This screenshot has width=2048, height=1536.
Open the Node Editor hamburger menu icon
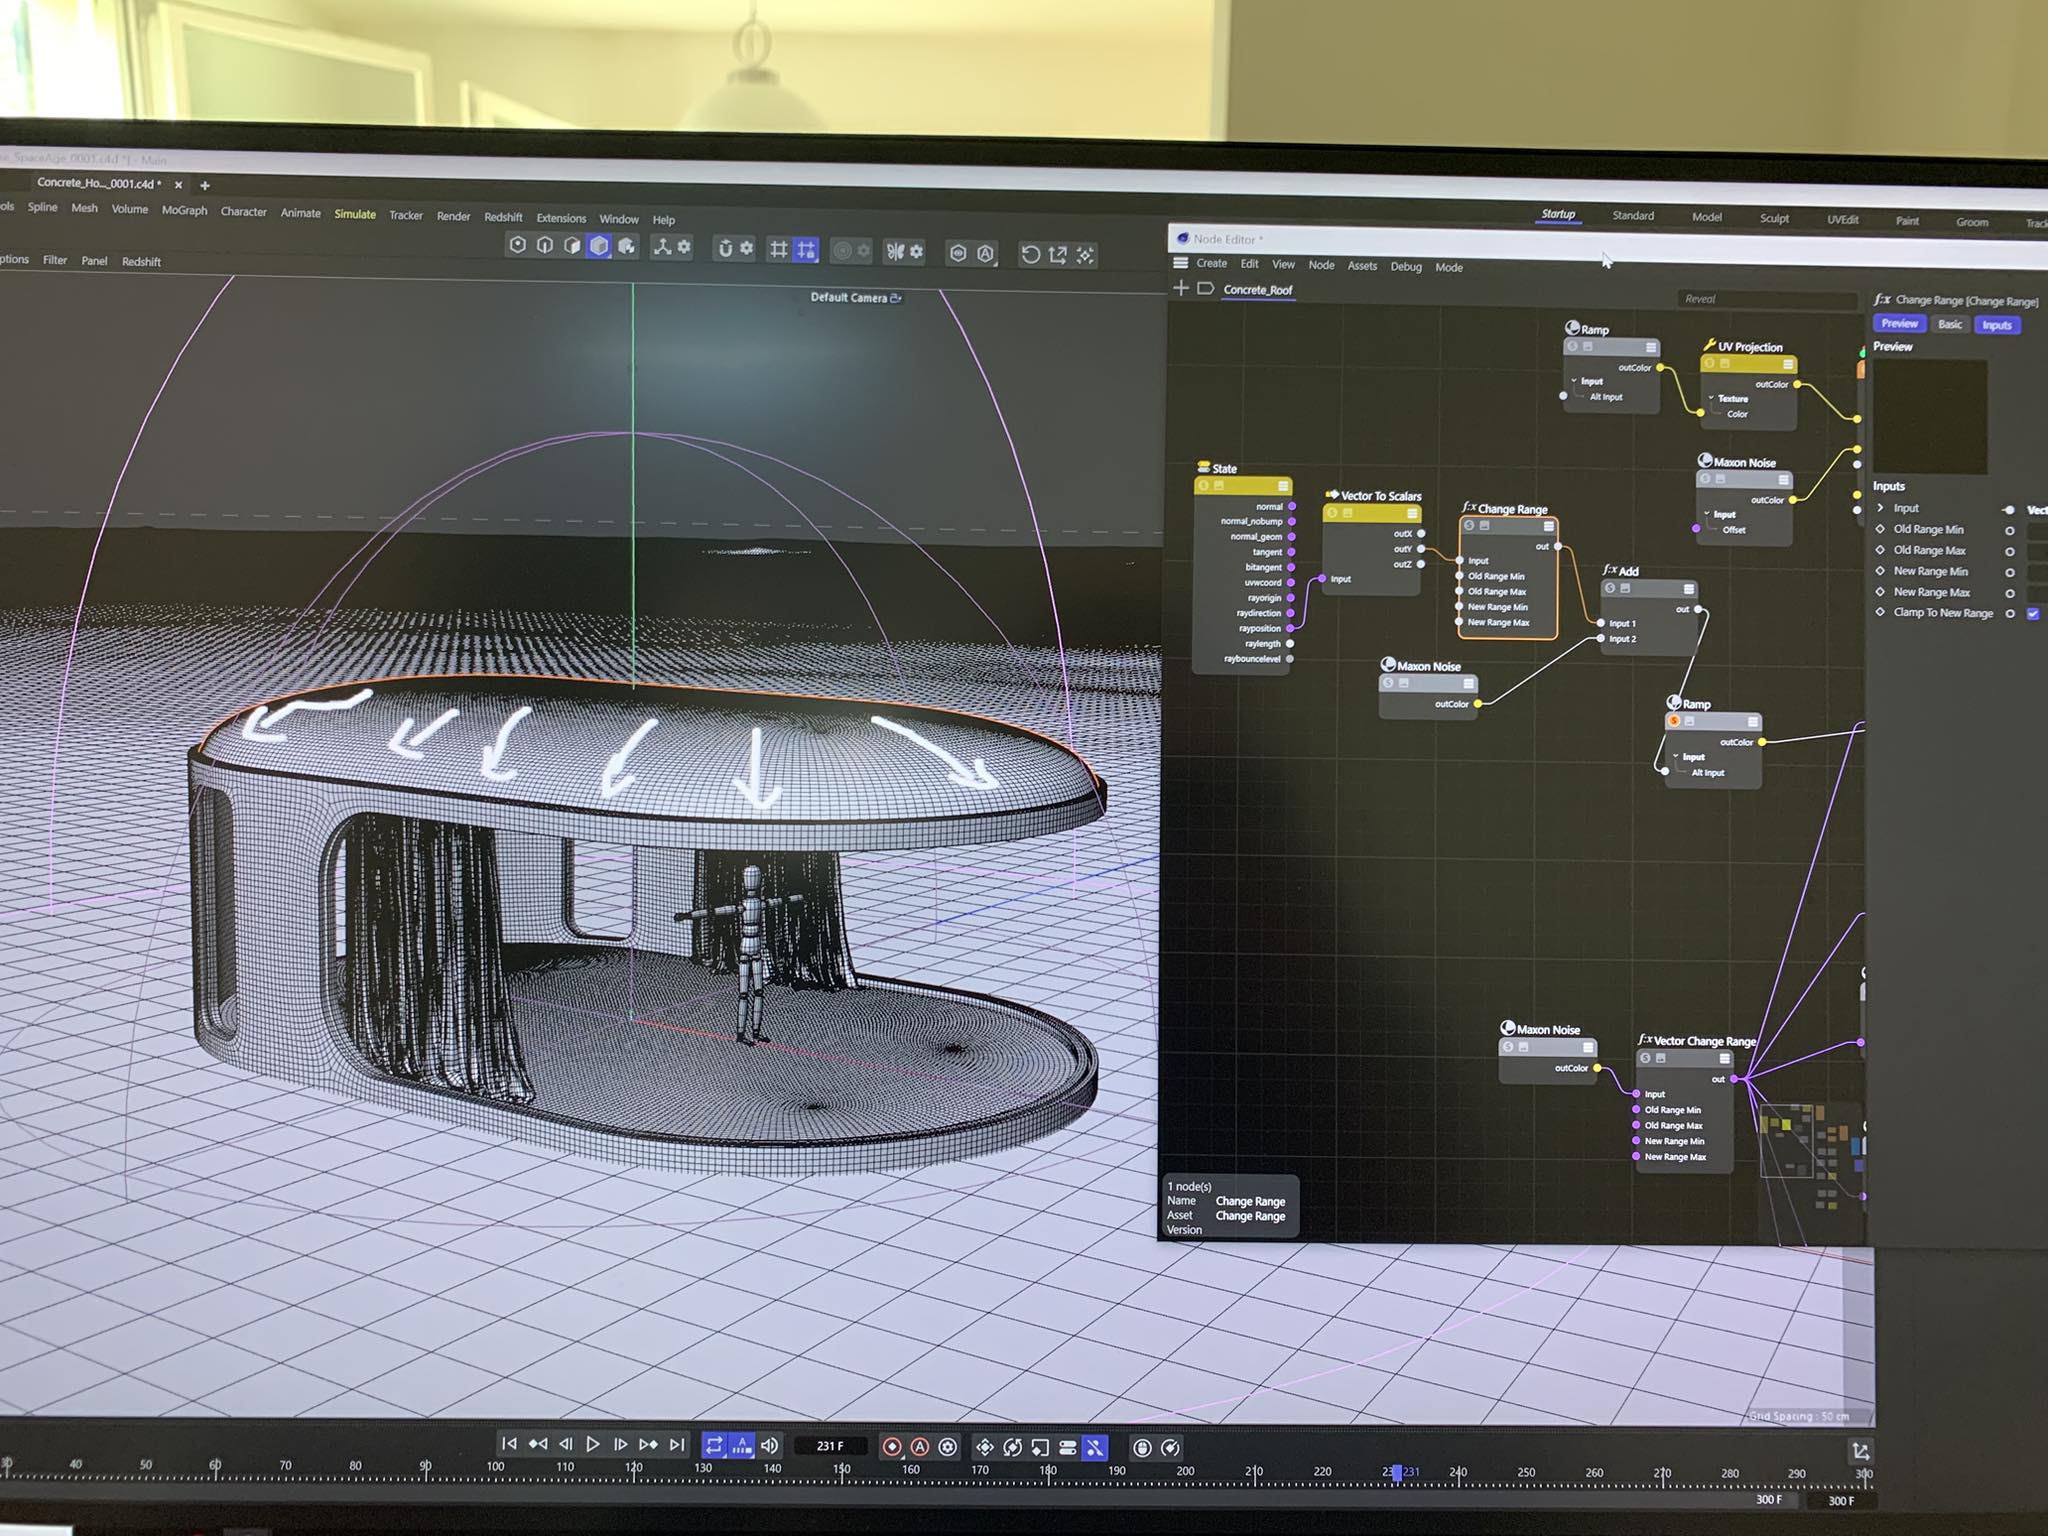[x=1181, y=263]
